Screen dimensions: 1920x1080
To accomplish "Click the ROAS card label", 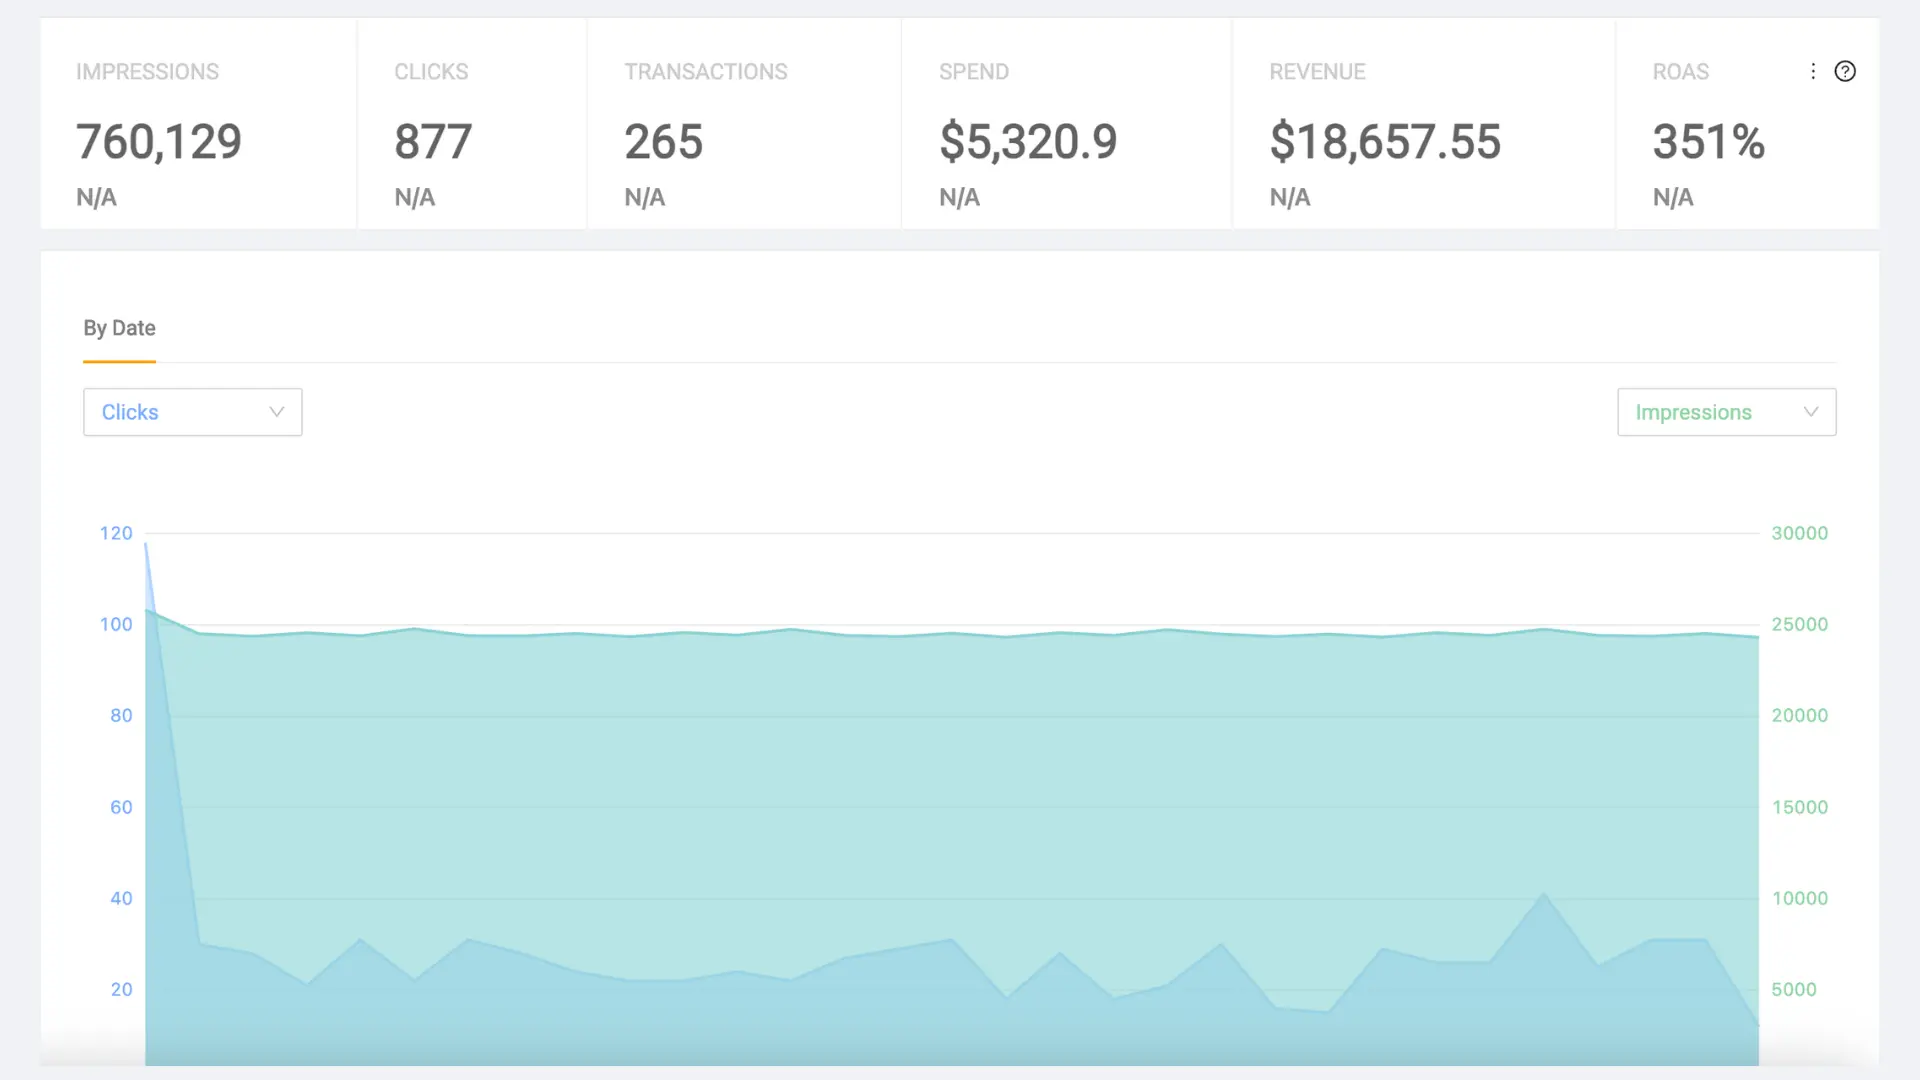I will point(1680,72).
